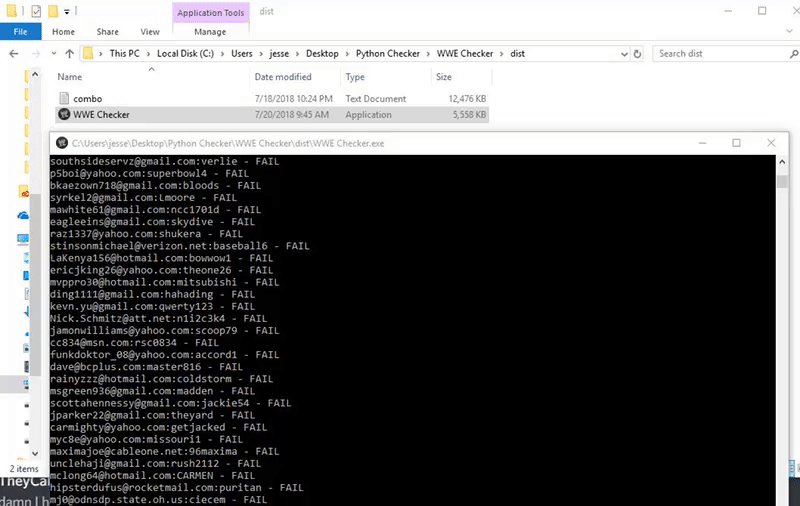Viewport: 800px width, 506px height.
Task: Select the combo text document icon
Action: tap(64, 98)
